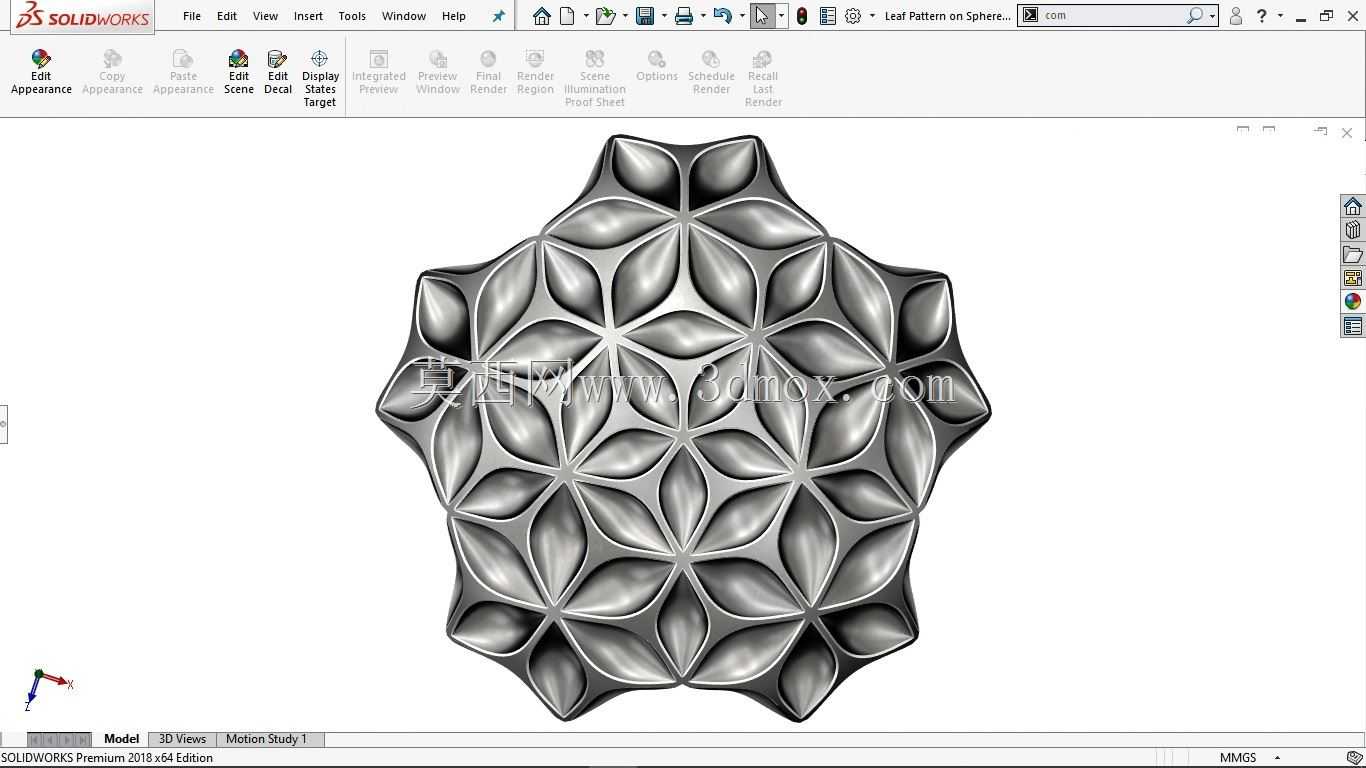
Task: Undo the last action
Action: (x=723, y=16)
